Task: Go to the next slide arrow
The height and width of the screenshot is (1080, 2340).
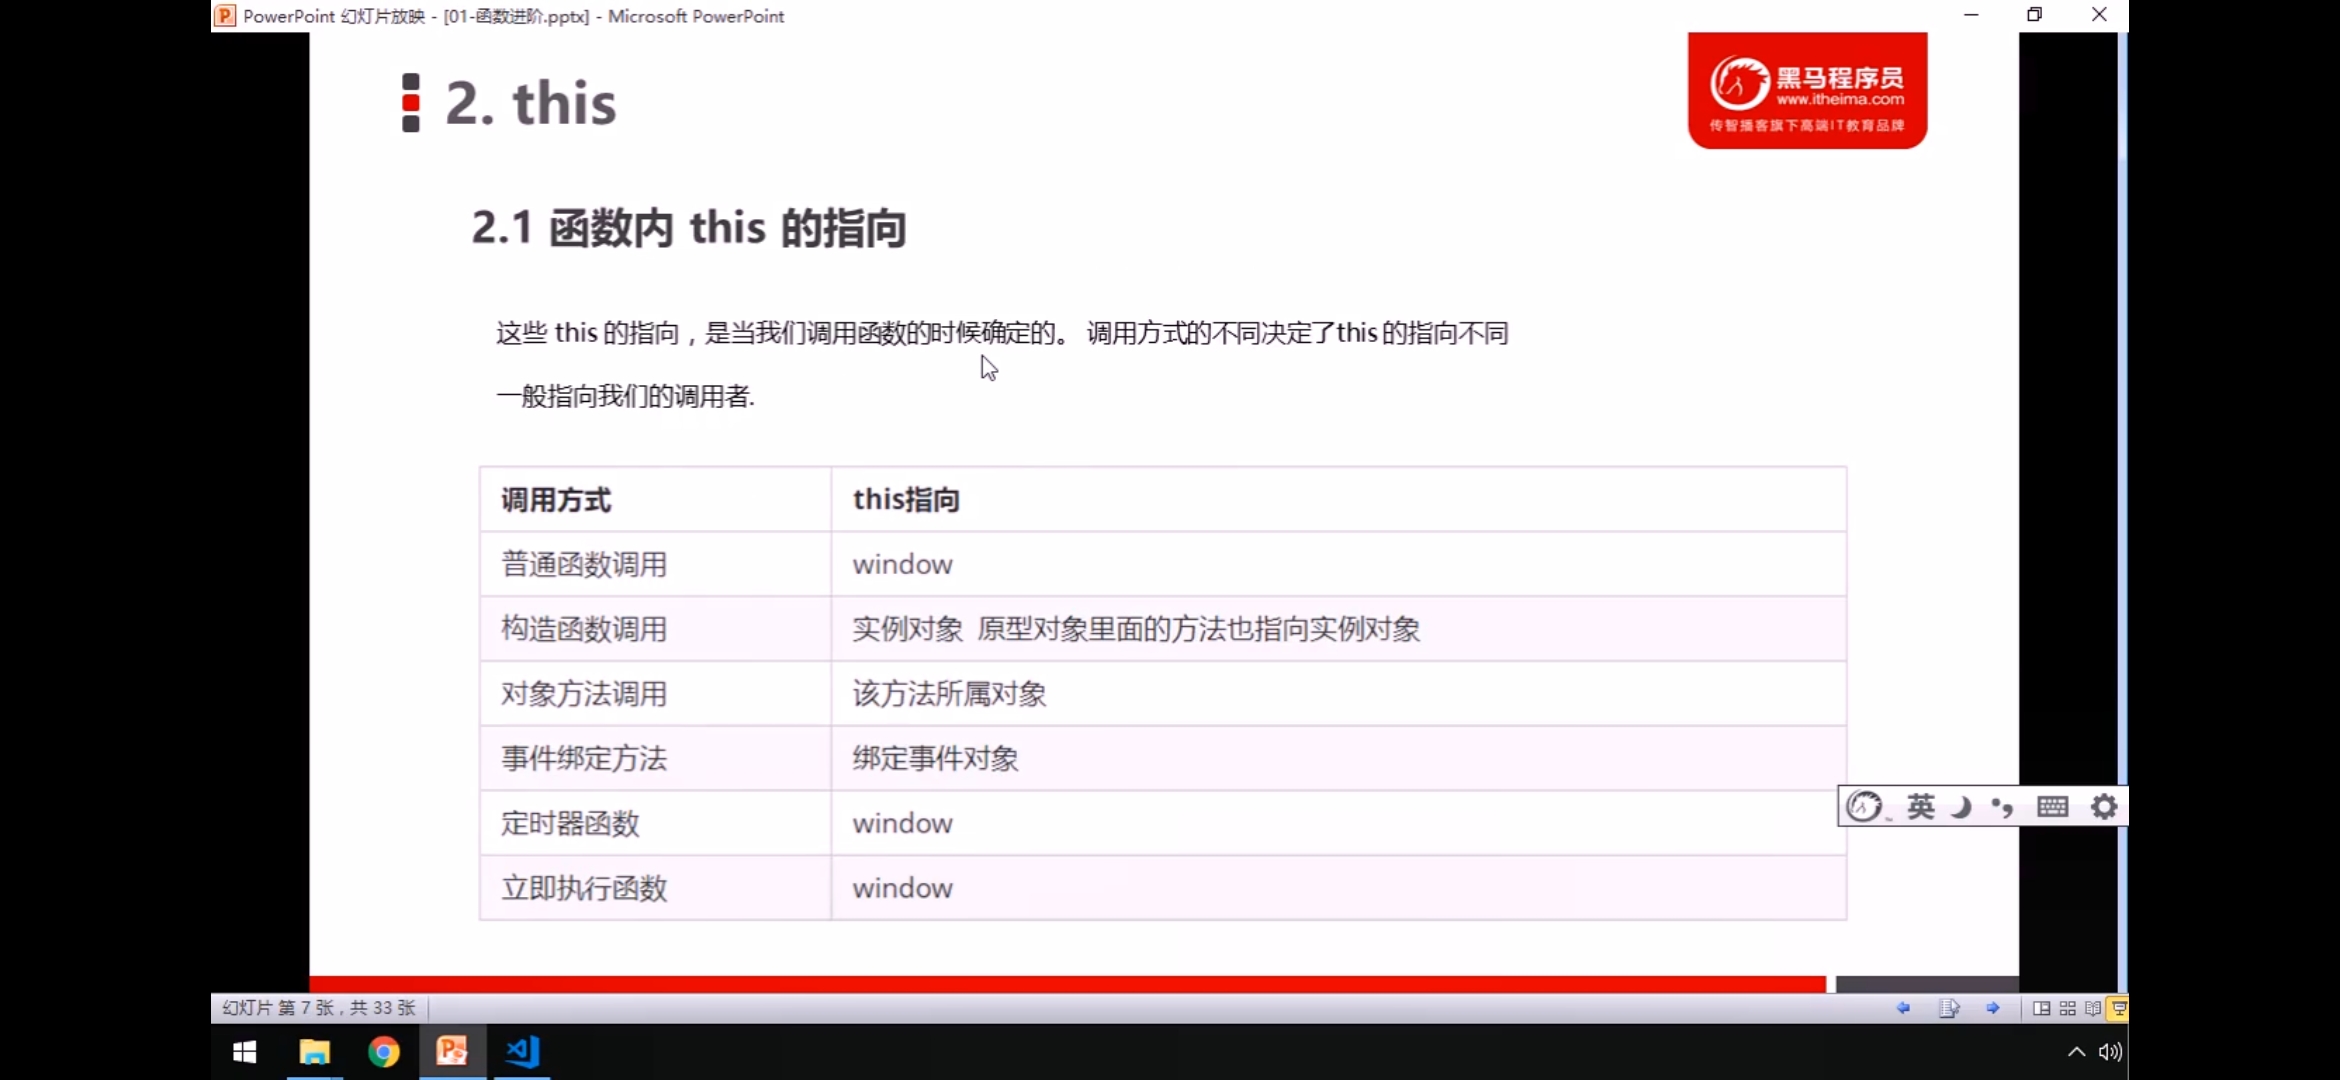Action: tap(1992, 1008)
